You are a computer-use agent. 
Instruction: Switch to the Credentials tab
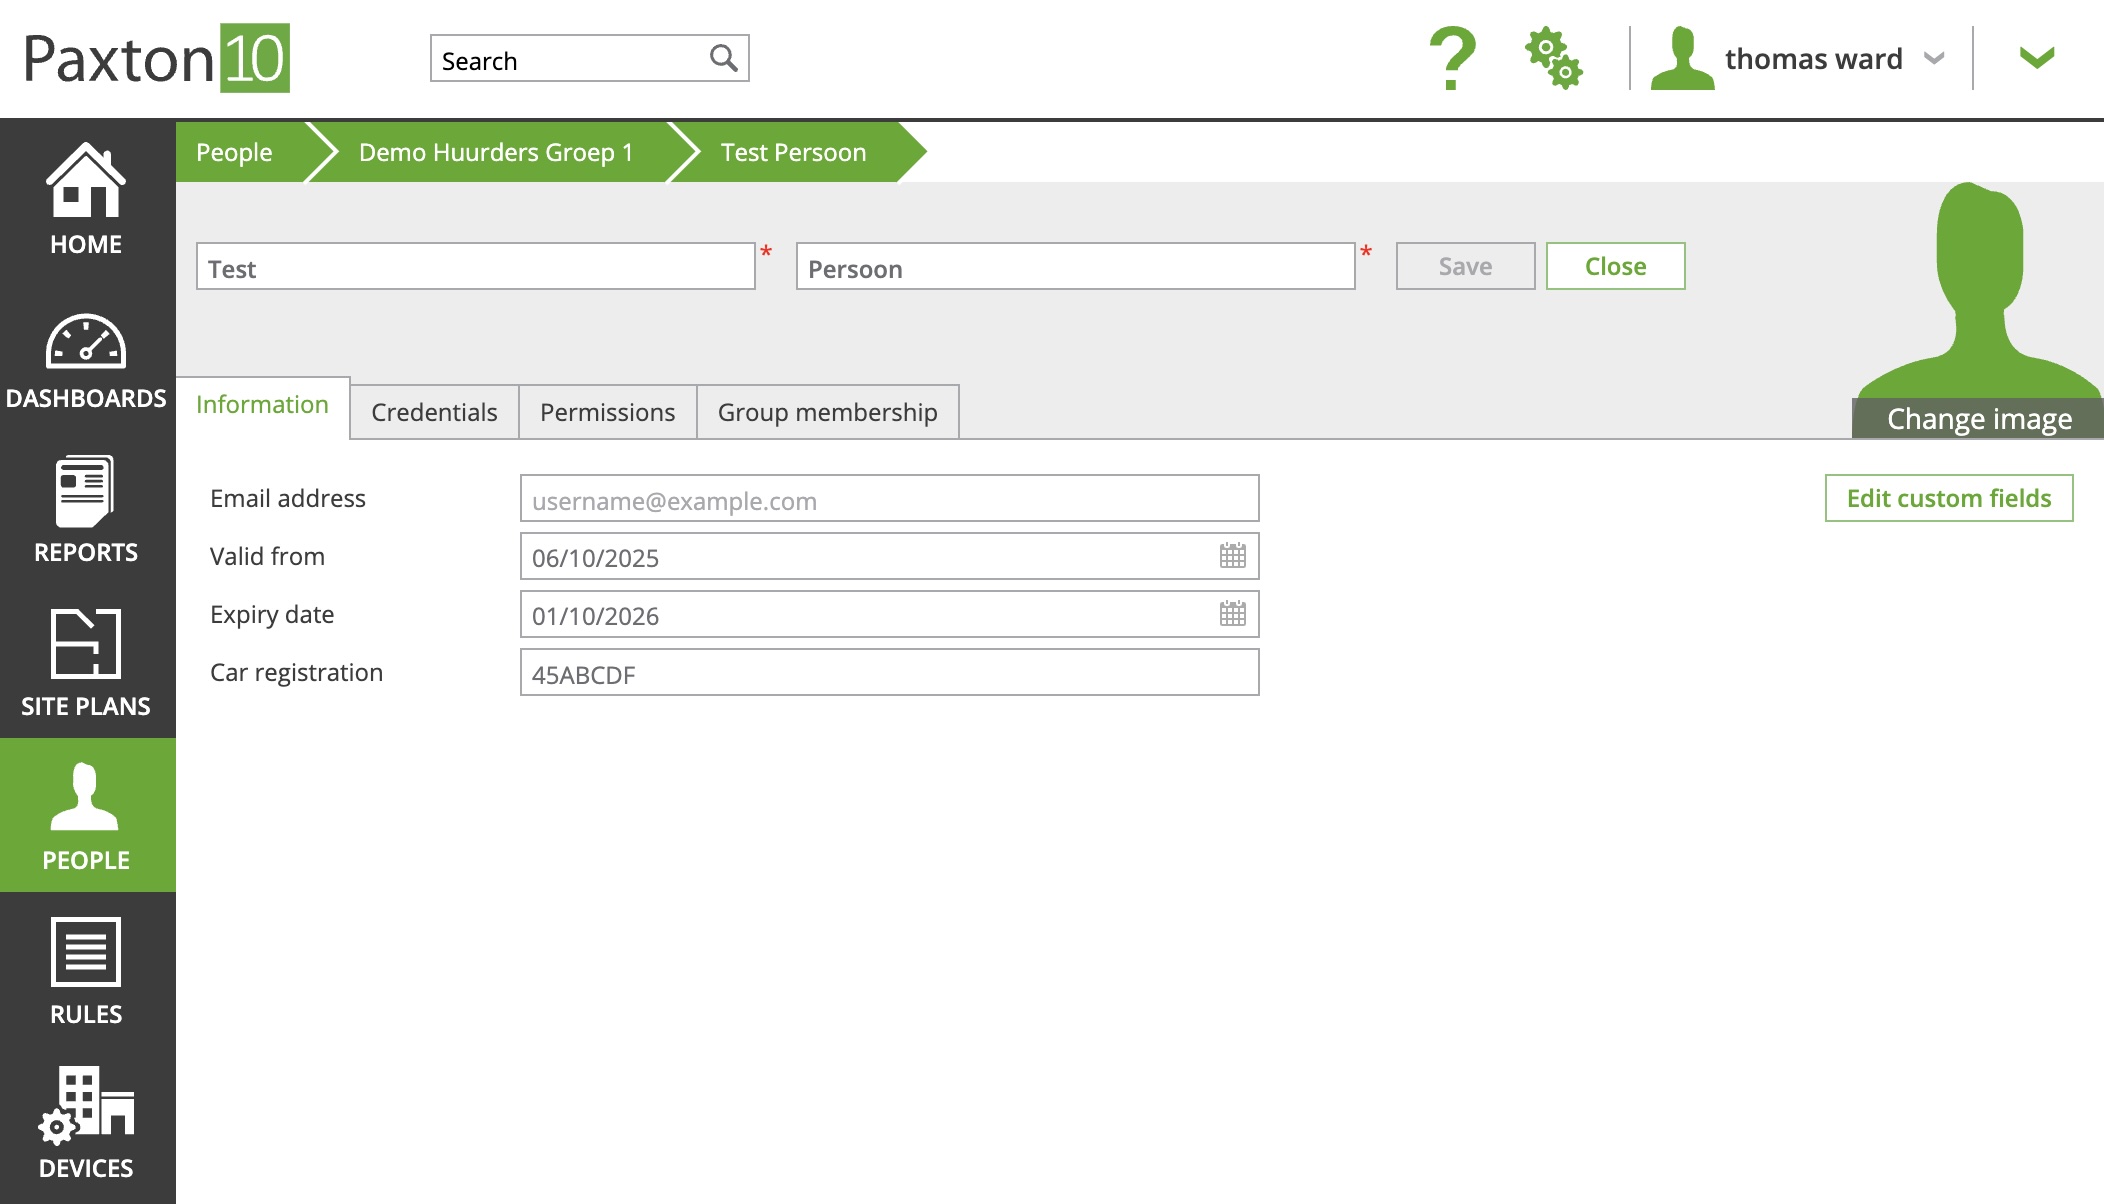point(434,412)
